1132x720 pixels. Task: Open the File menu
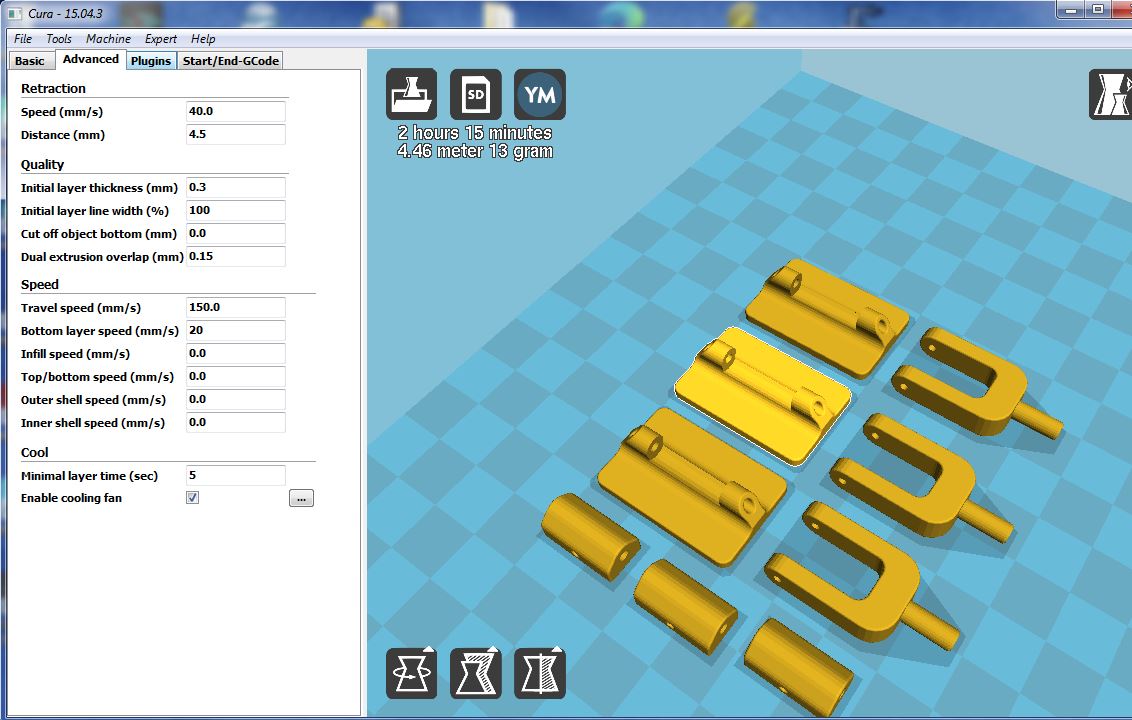coord(23,39)
